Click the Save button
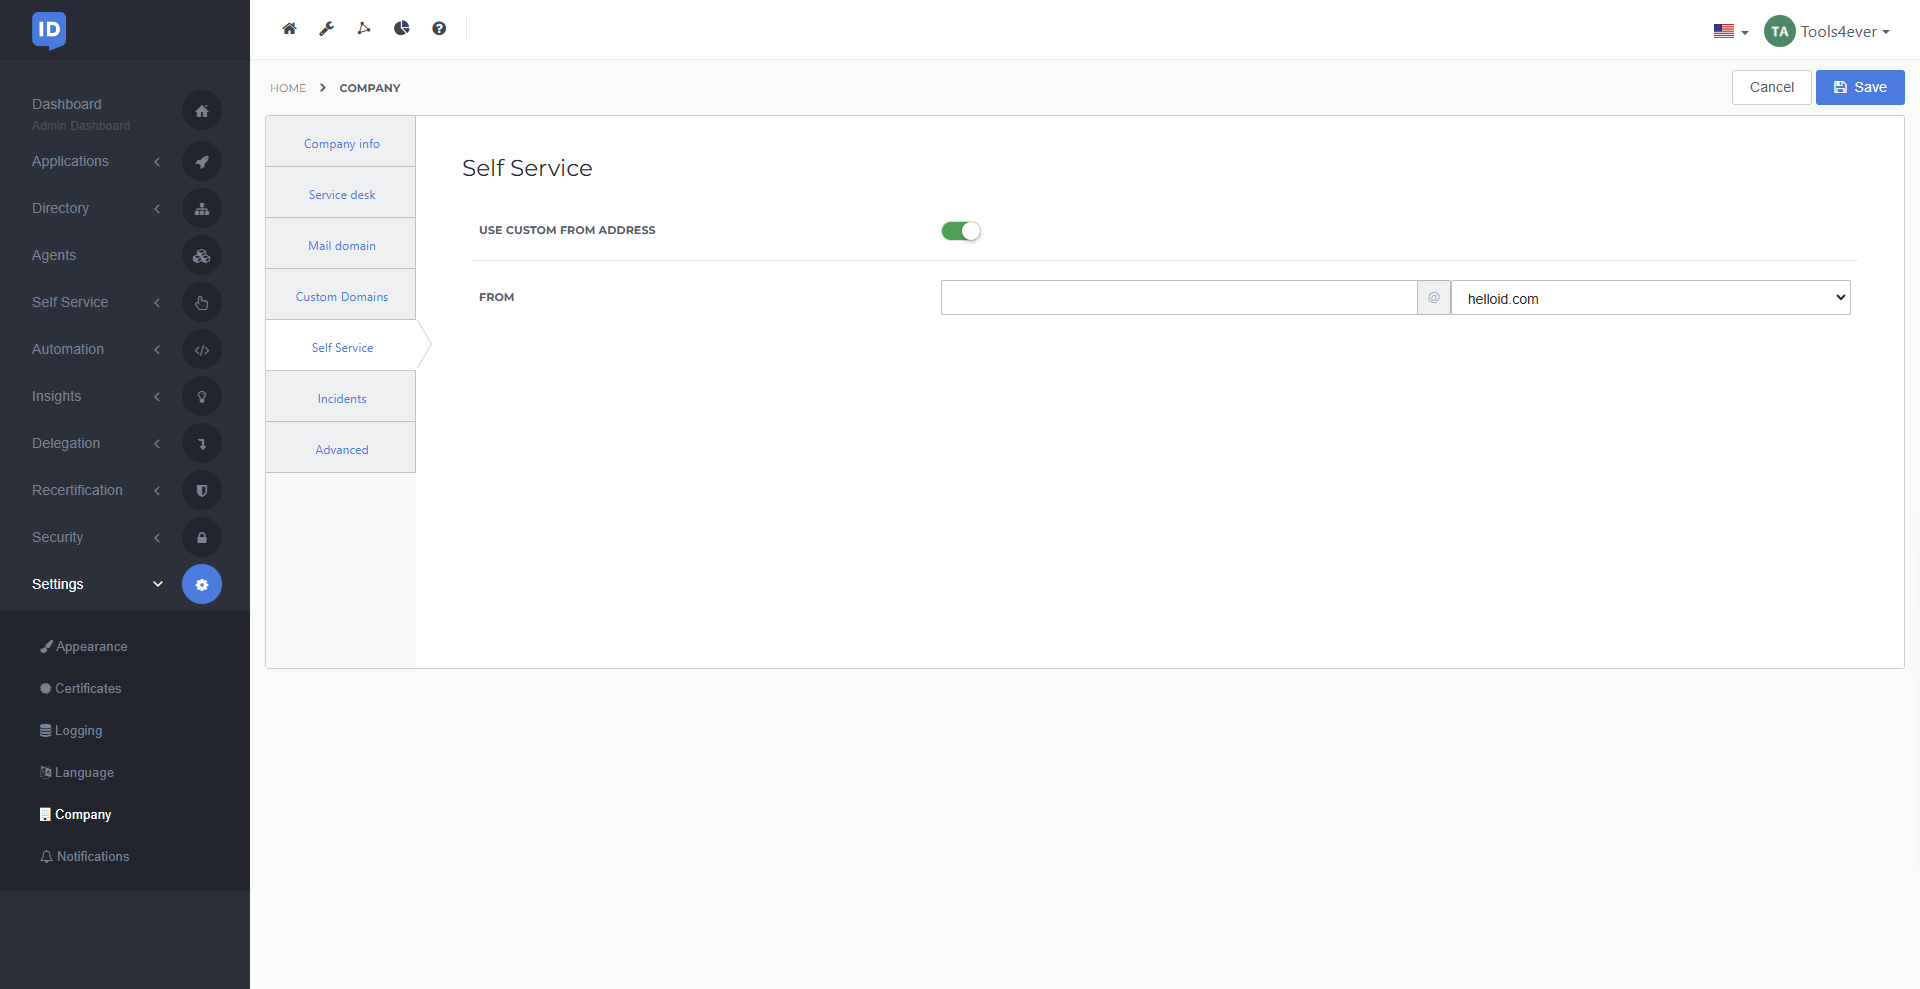This screenshot has height=989, width=1920. pos(1860,87)
